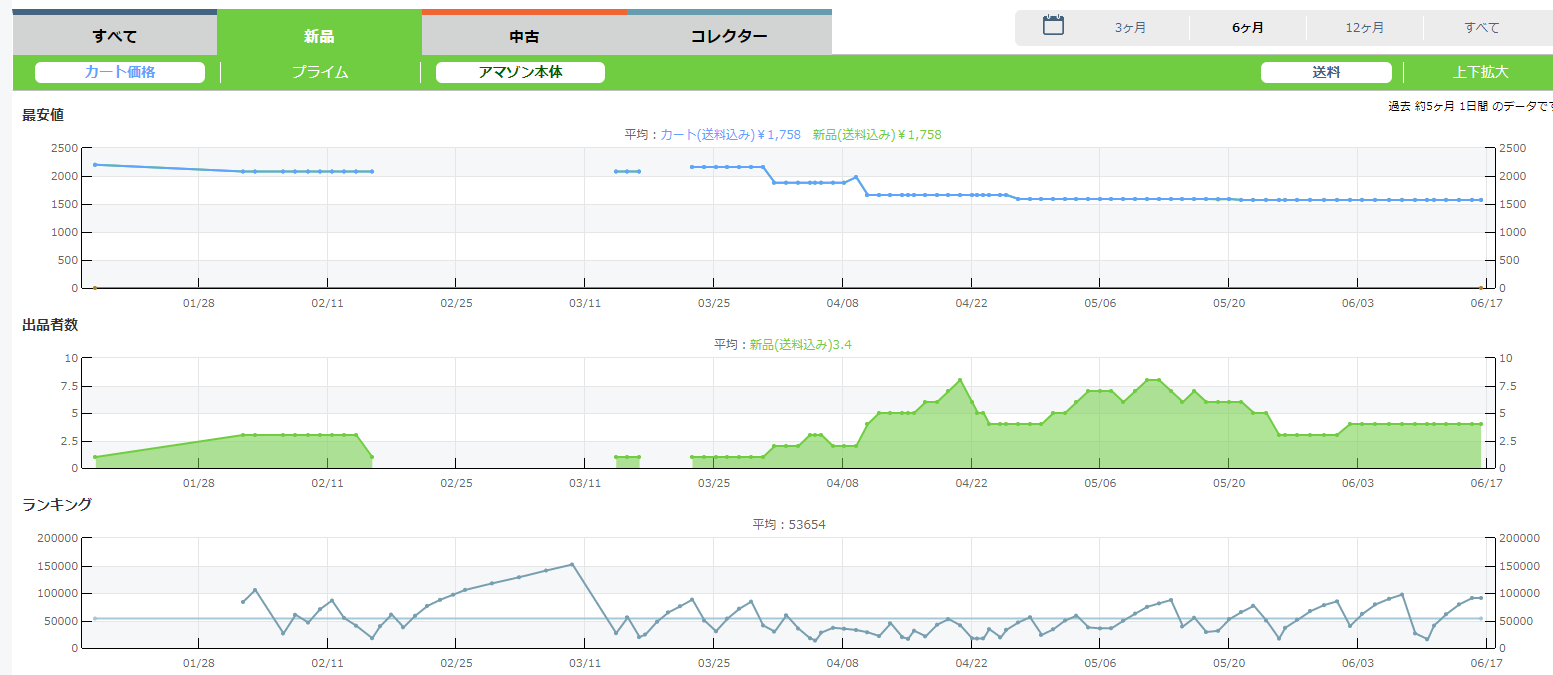
Task: Click the calendar icon beside the period options
Action: coord(1052,26)
